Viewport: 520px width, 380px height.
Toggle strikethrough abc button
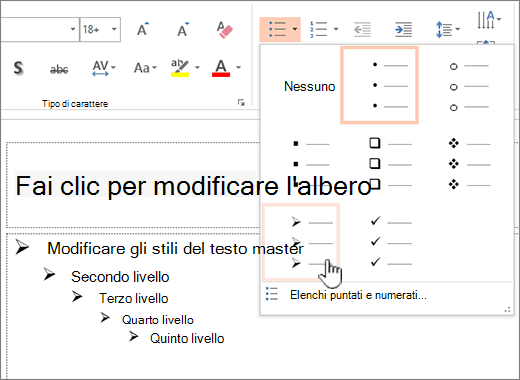tap(59, 69)
